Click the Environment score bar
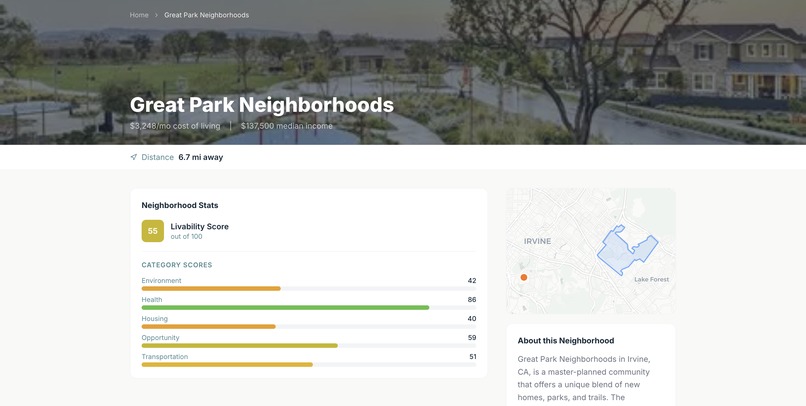Image resolution: width=806 pixels, height=406 pixels. [x=308, y=289]
